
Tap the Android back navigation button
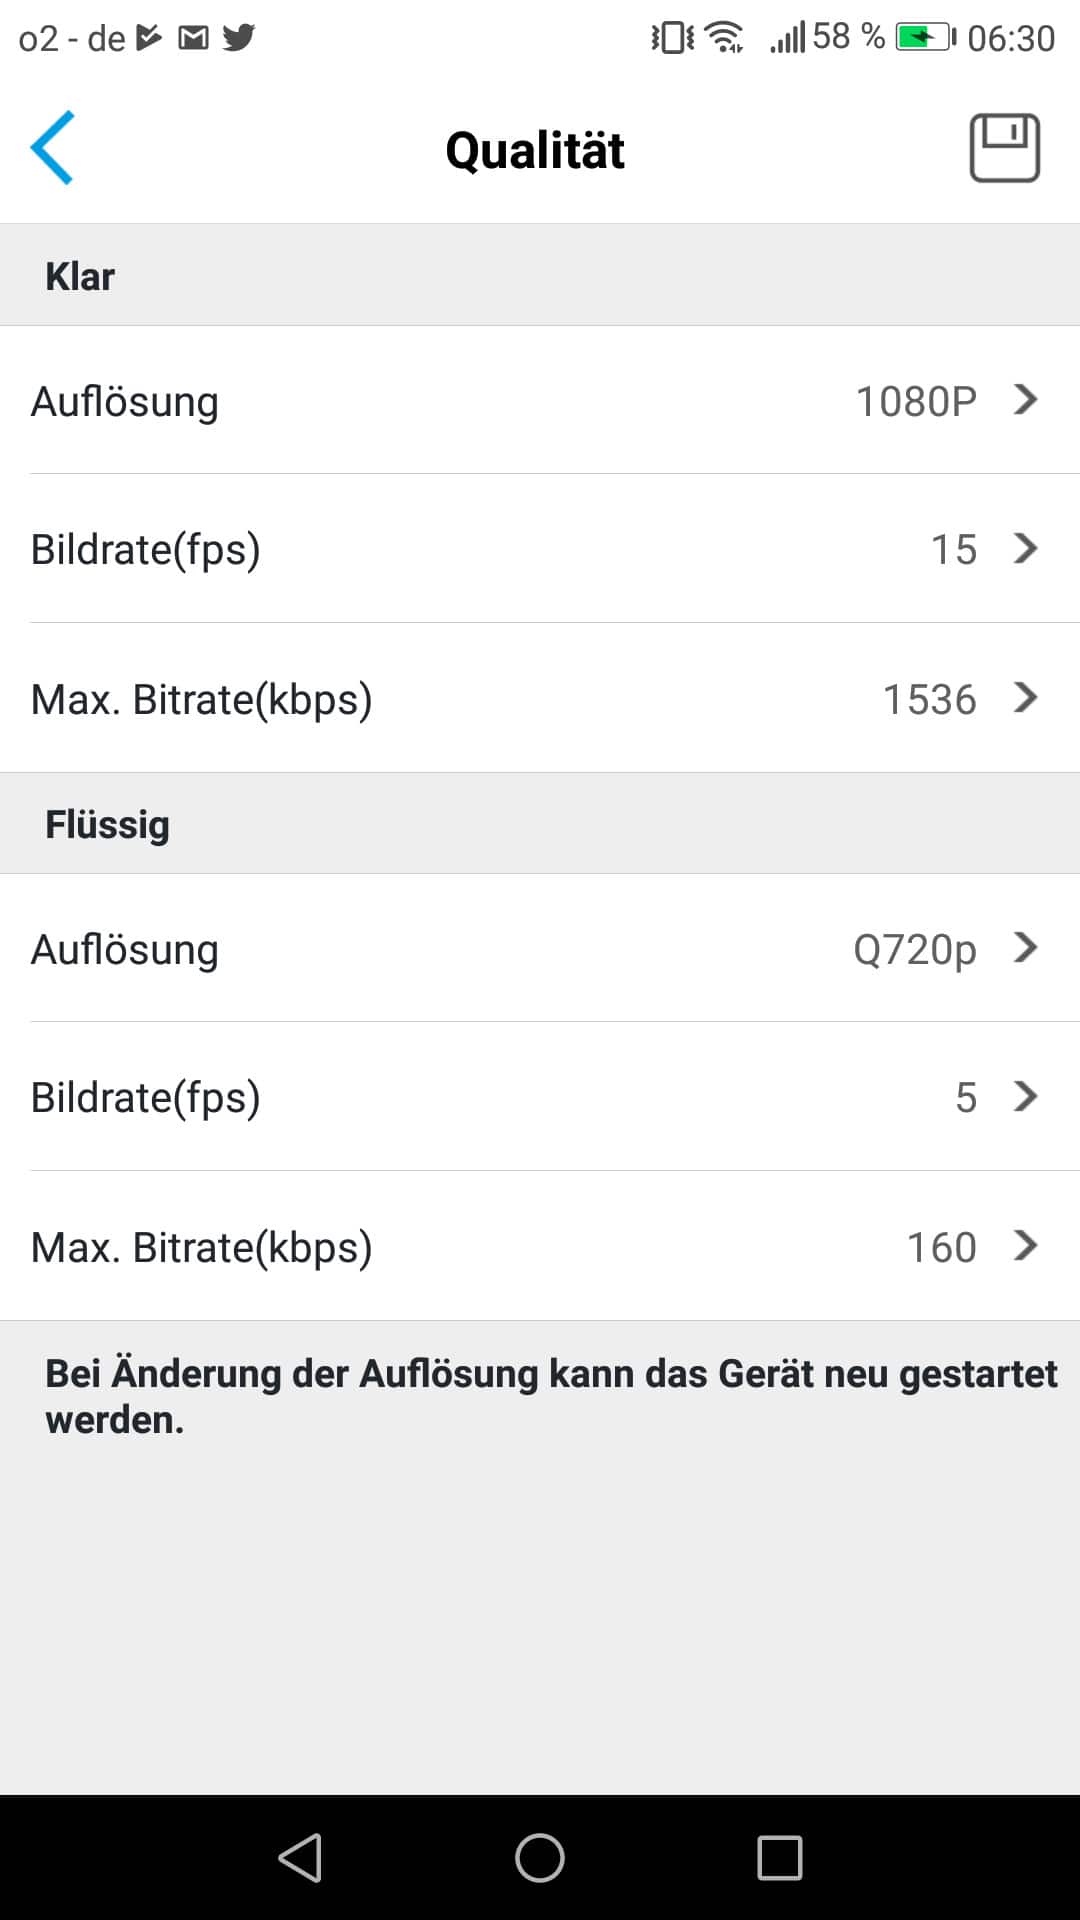300,1858
